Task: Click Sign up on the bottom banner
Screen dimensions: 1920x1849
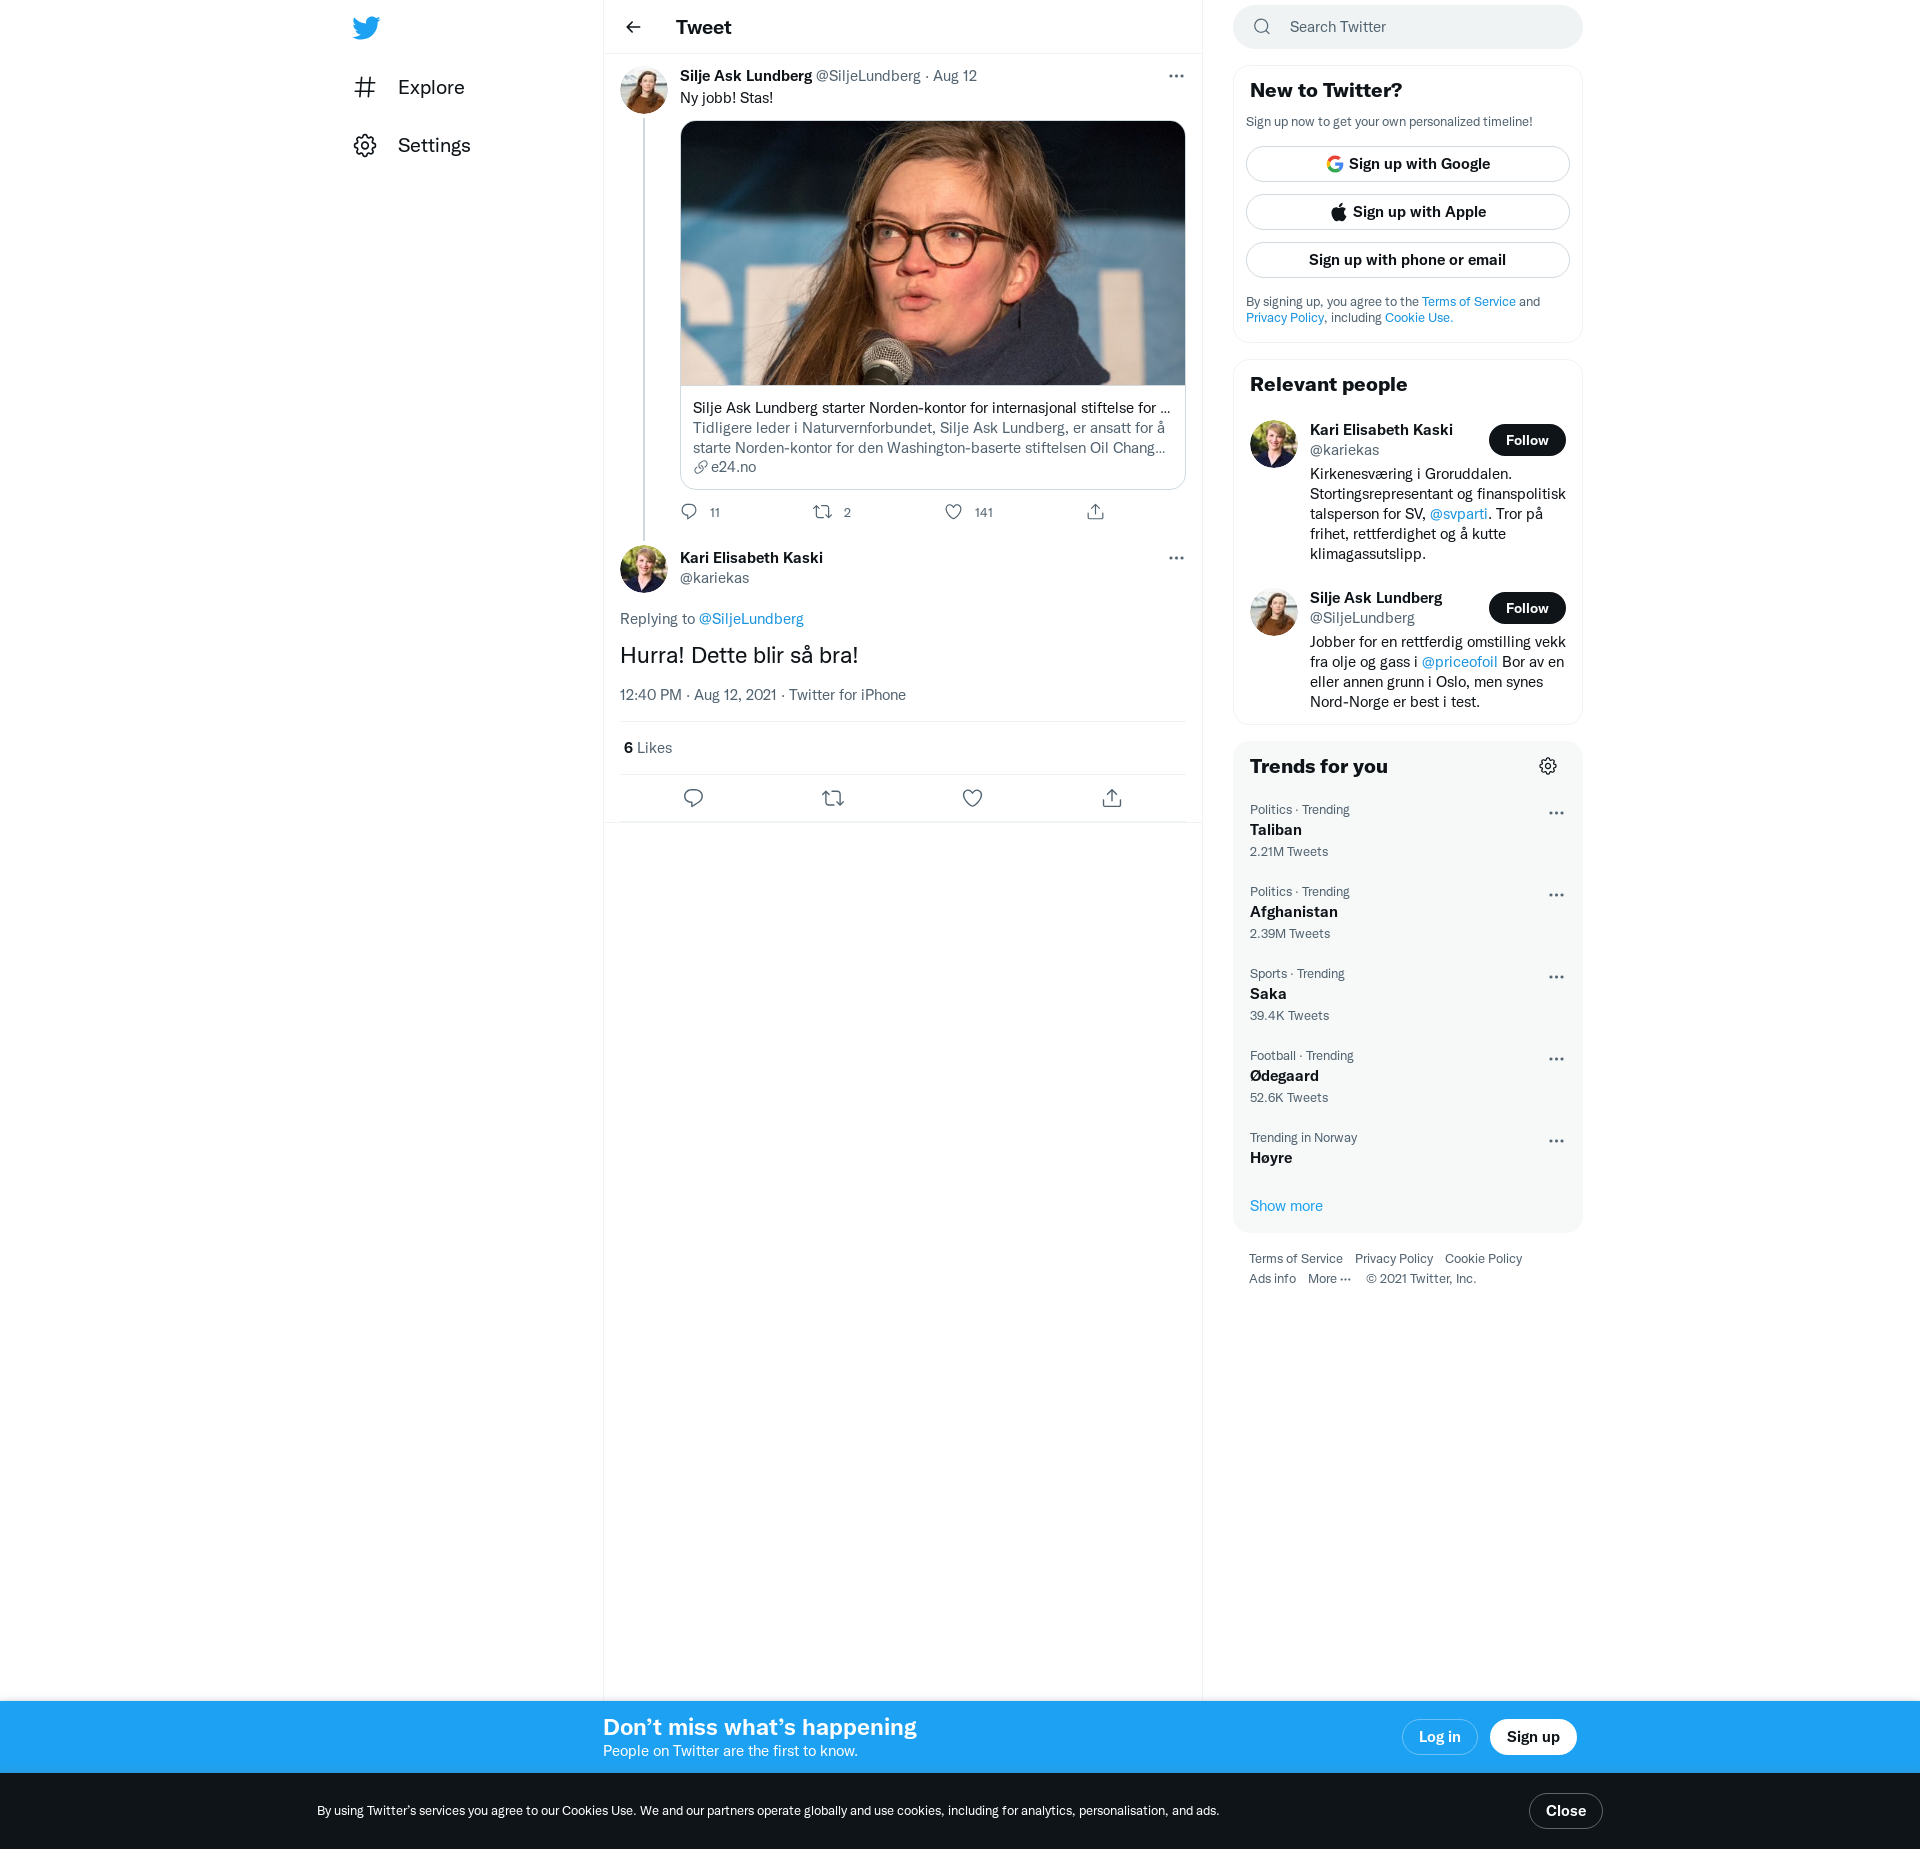Action: (1533, 1737)
